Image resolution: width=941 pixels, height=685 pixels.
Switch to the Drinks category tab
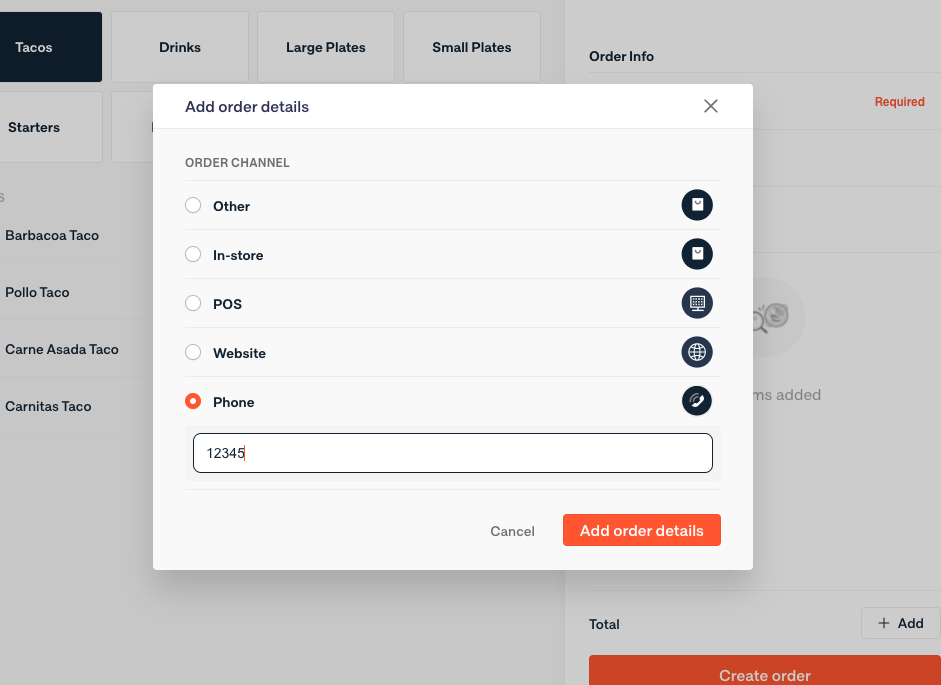click(180, 47)
